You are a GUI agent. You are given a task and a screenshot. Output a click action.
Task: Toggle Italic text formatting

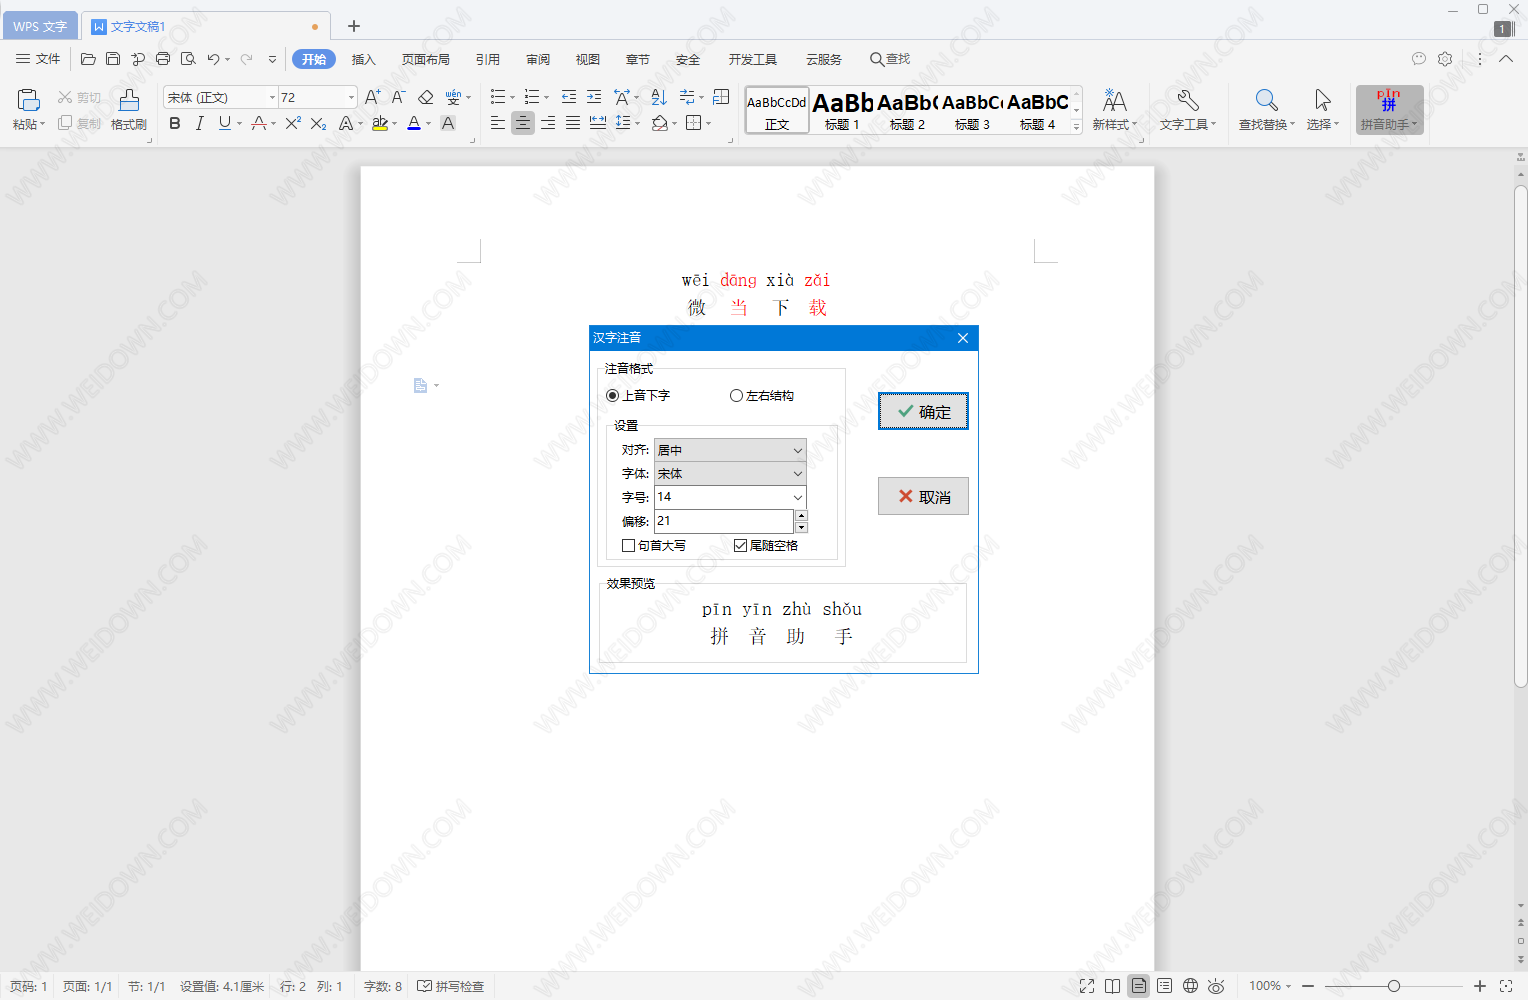[x=199, y=123]
